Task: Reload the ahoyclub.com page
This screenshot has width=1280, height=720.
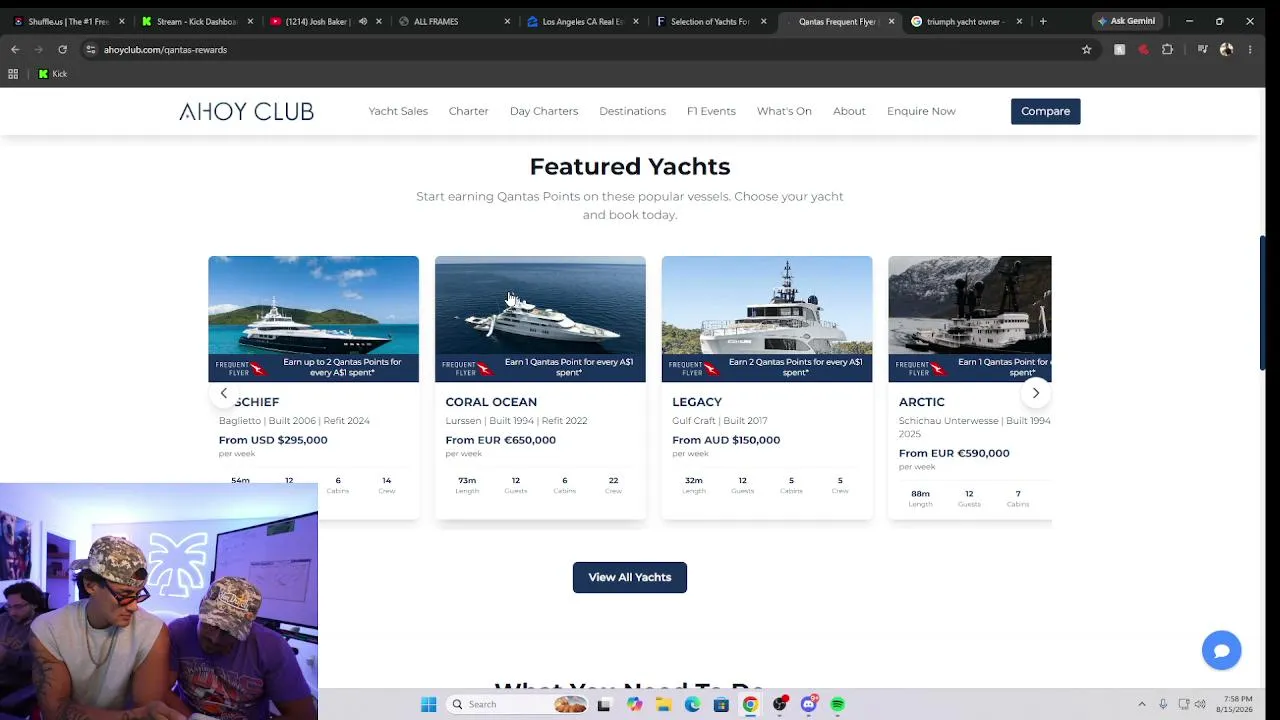Action: click(62, 49)
